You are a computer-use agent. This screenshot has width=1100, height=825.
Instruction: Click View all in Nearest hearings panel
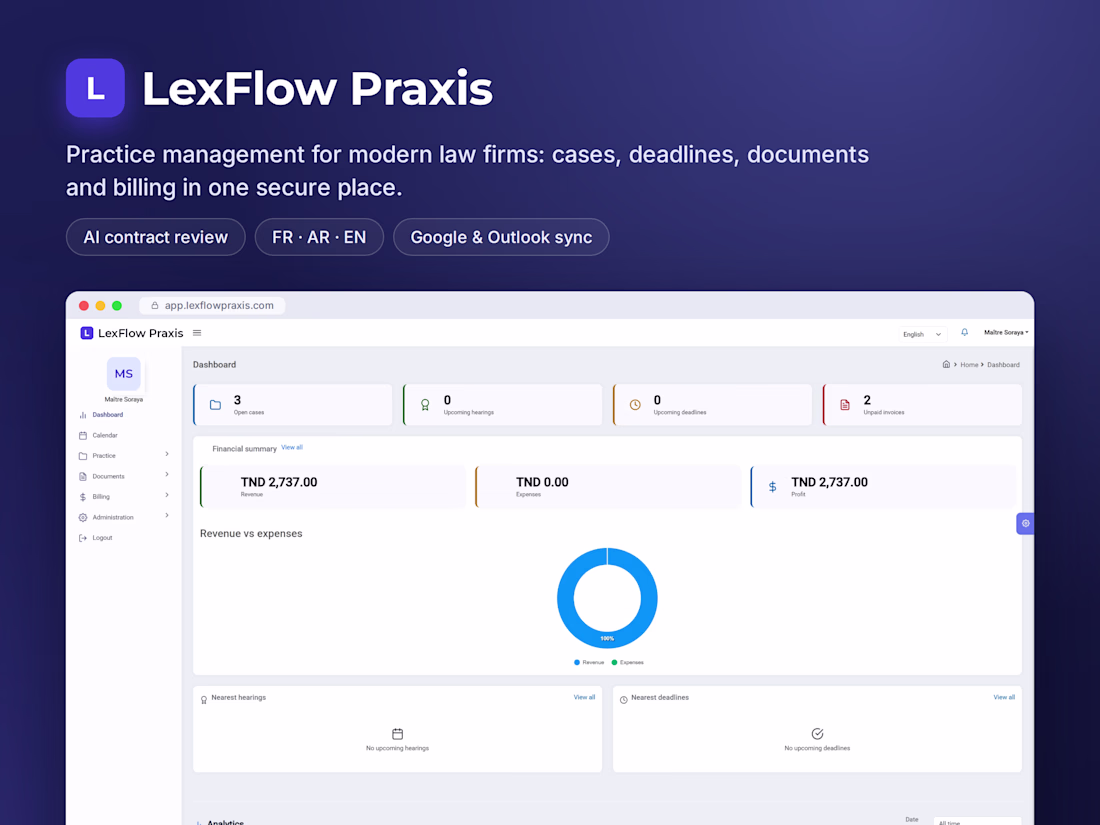point(584,697)
